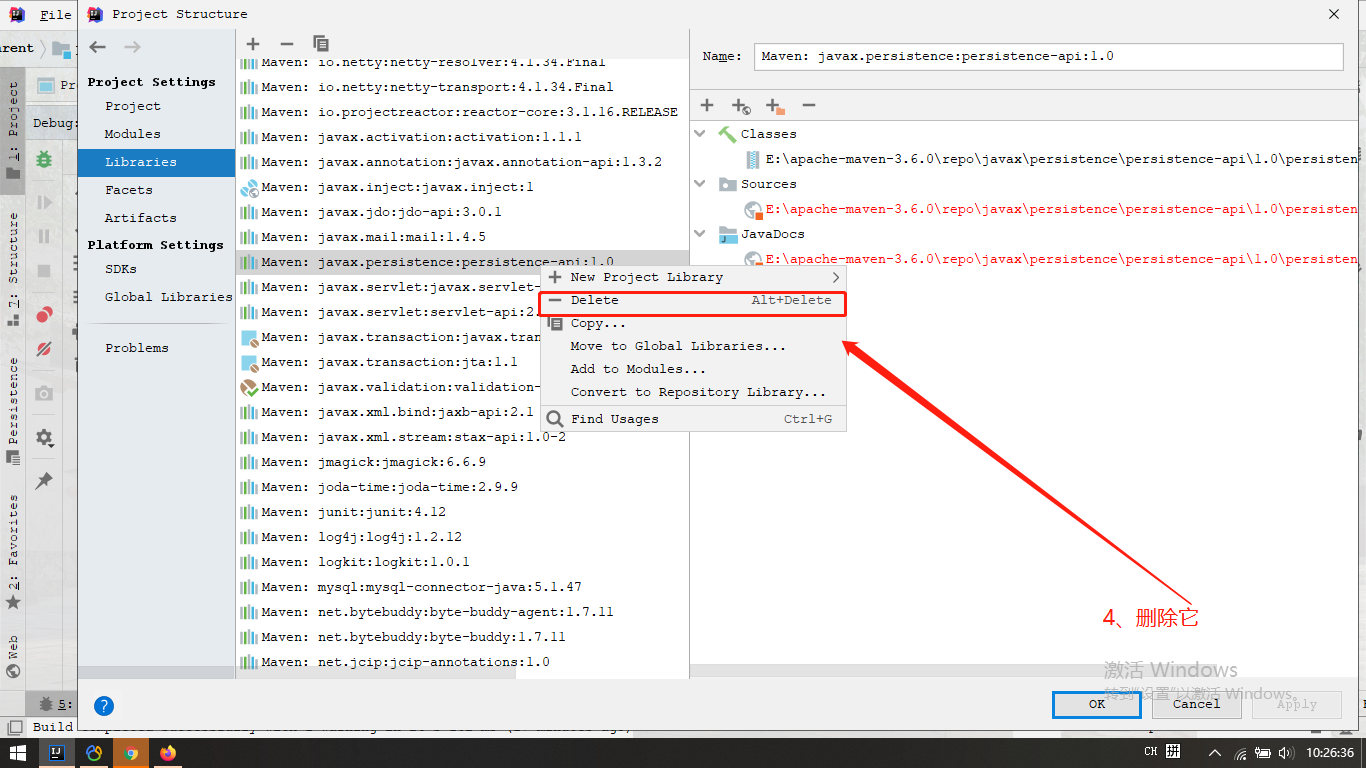Click the library list horizontal scrollbar
Viewport: 1366px width, 768px height.
[x=377, y=675]
